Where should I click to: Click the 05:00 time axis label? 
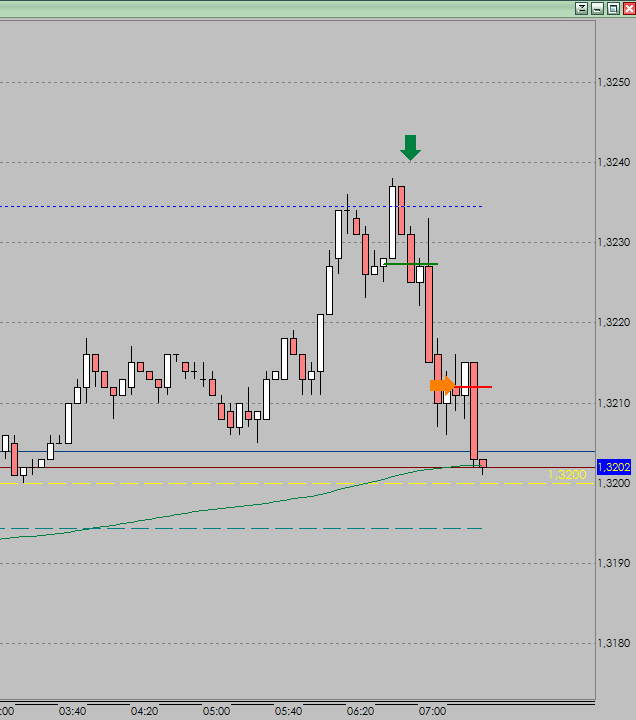coord(216,711)
